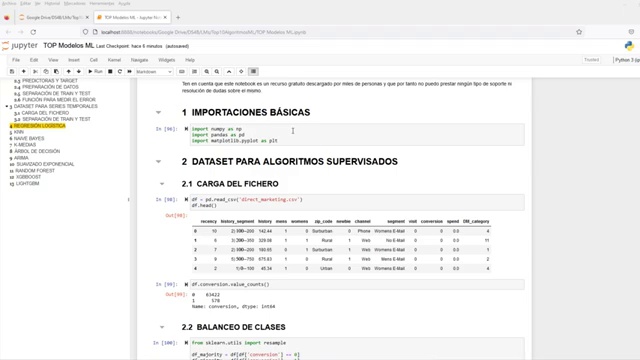The width and height of the screenshot is (640, 360).
Task: Click the df.conversion.value_counts() code cell
Action: (357, 284)
